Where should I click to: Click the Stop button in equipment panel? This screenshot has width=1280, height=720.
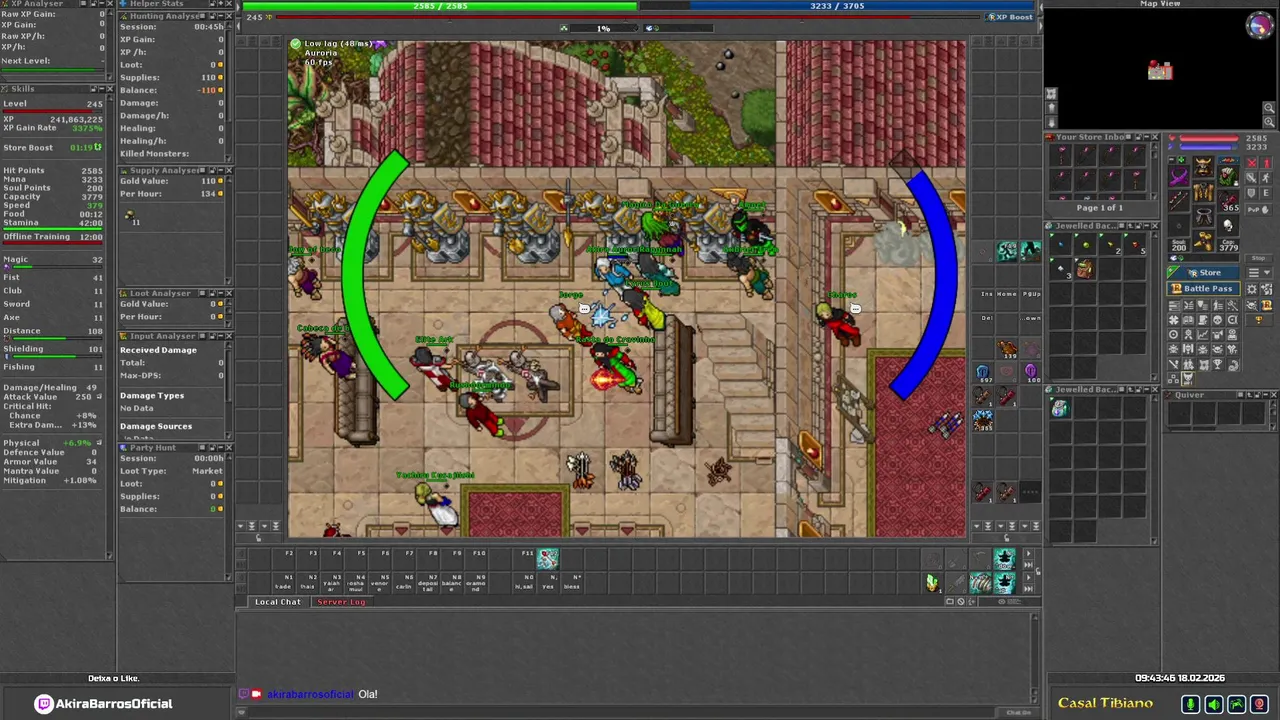[1258, 258]
